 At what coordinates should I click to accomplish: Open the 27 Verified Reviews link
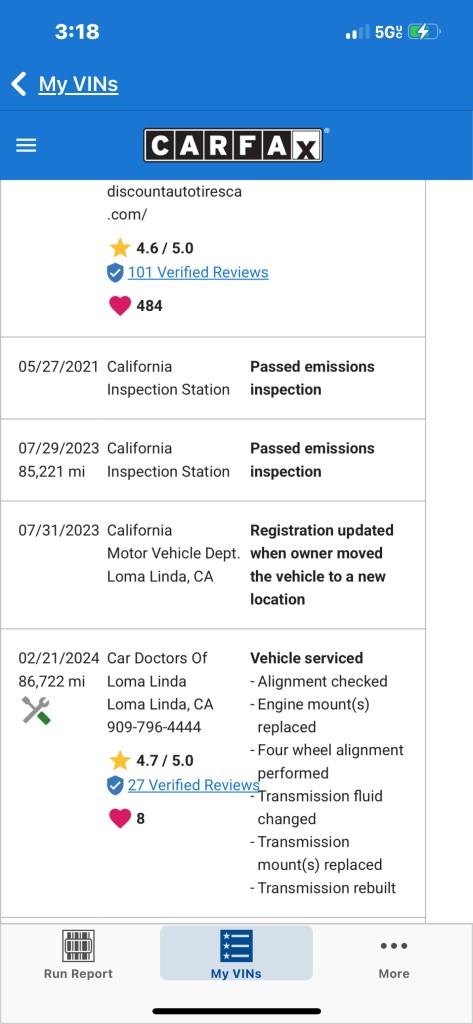click(x=193, y=785)
